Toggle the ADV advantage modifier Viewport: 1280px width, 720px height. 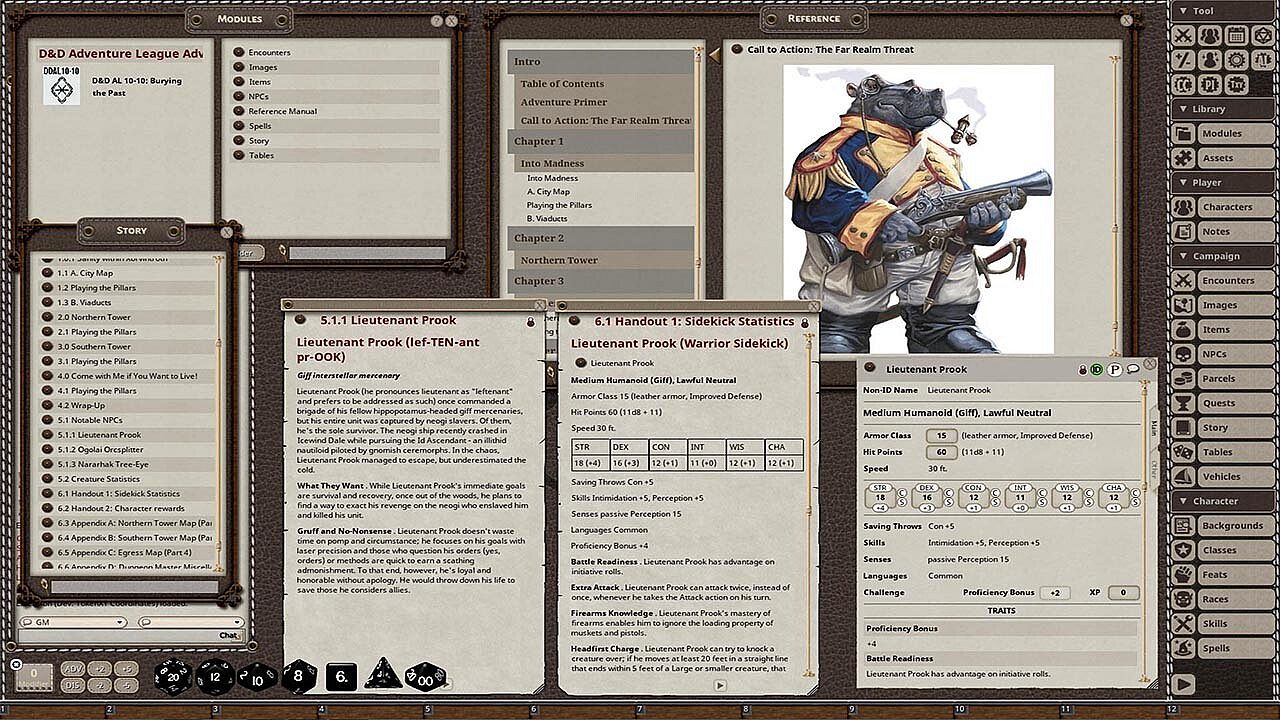pos(74,668)
